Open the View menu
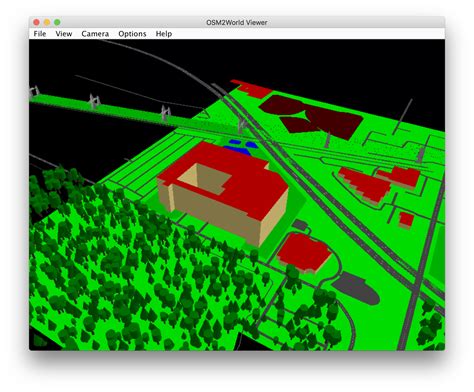474x392 pixels. point(64,34)
